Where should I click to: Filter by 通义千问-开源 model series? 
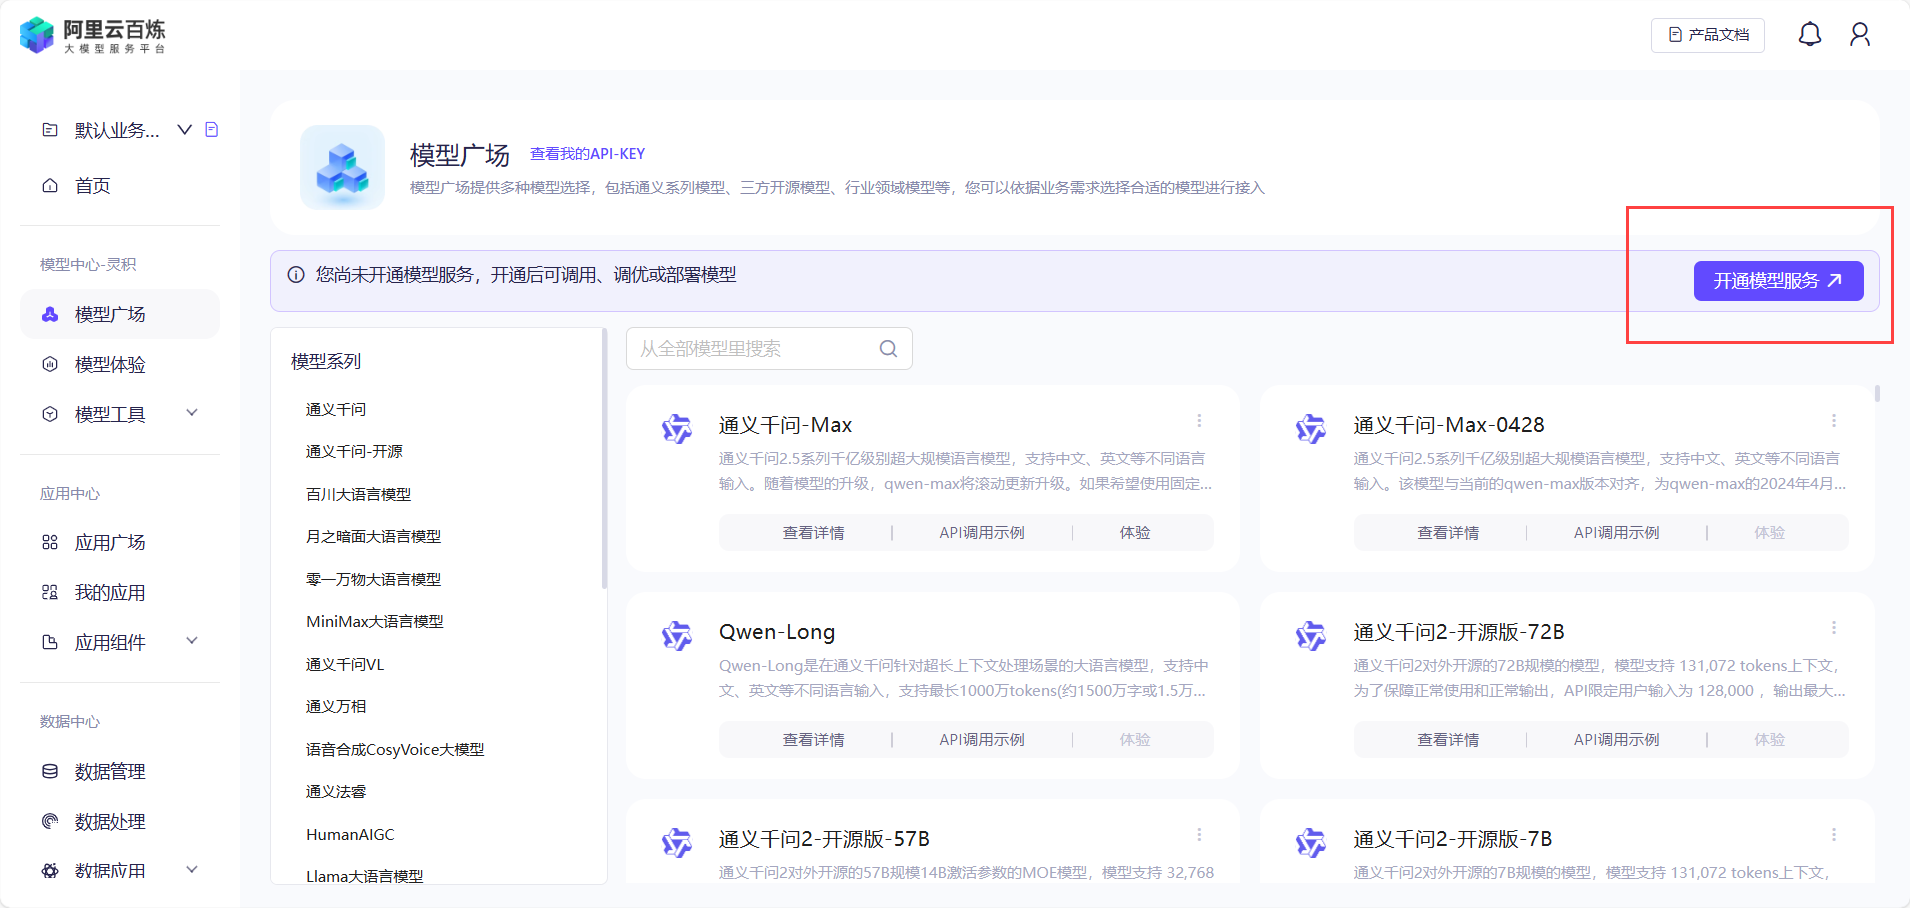(354, 451)
